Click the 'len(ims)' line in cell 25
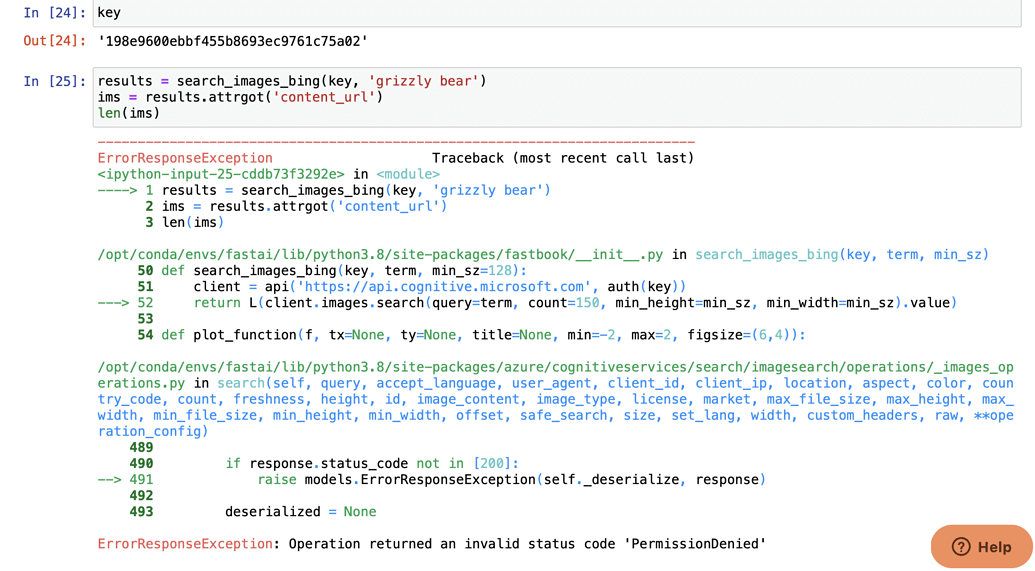 pos(129,113)
